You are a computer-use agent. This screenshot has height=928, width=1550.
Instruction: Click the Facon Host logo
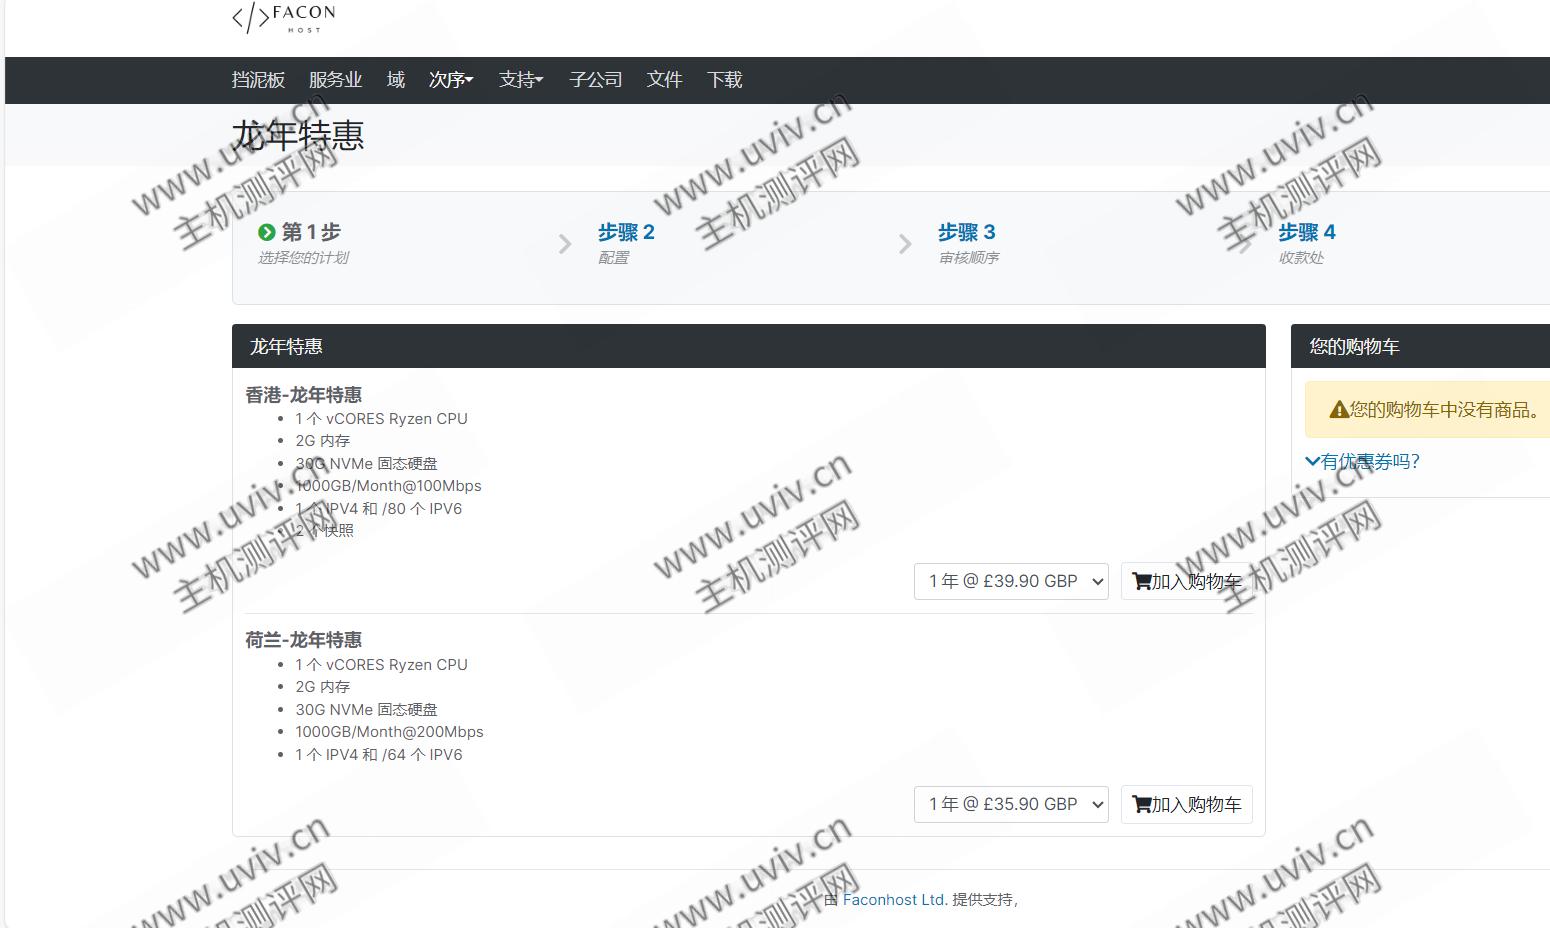283,18
